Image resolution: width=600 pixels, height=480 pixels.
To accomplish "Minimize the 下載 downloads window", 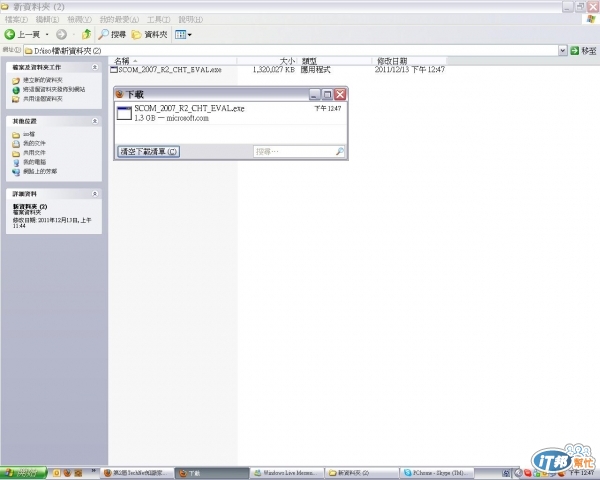I will pos(314,94).
